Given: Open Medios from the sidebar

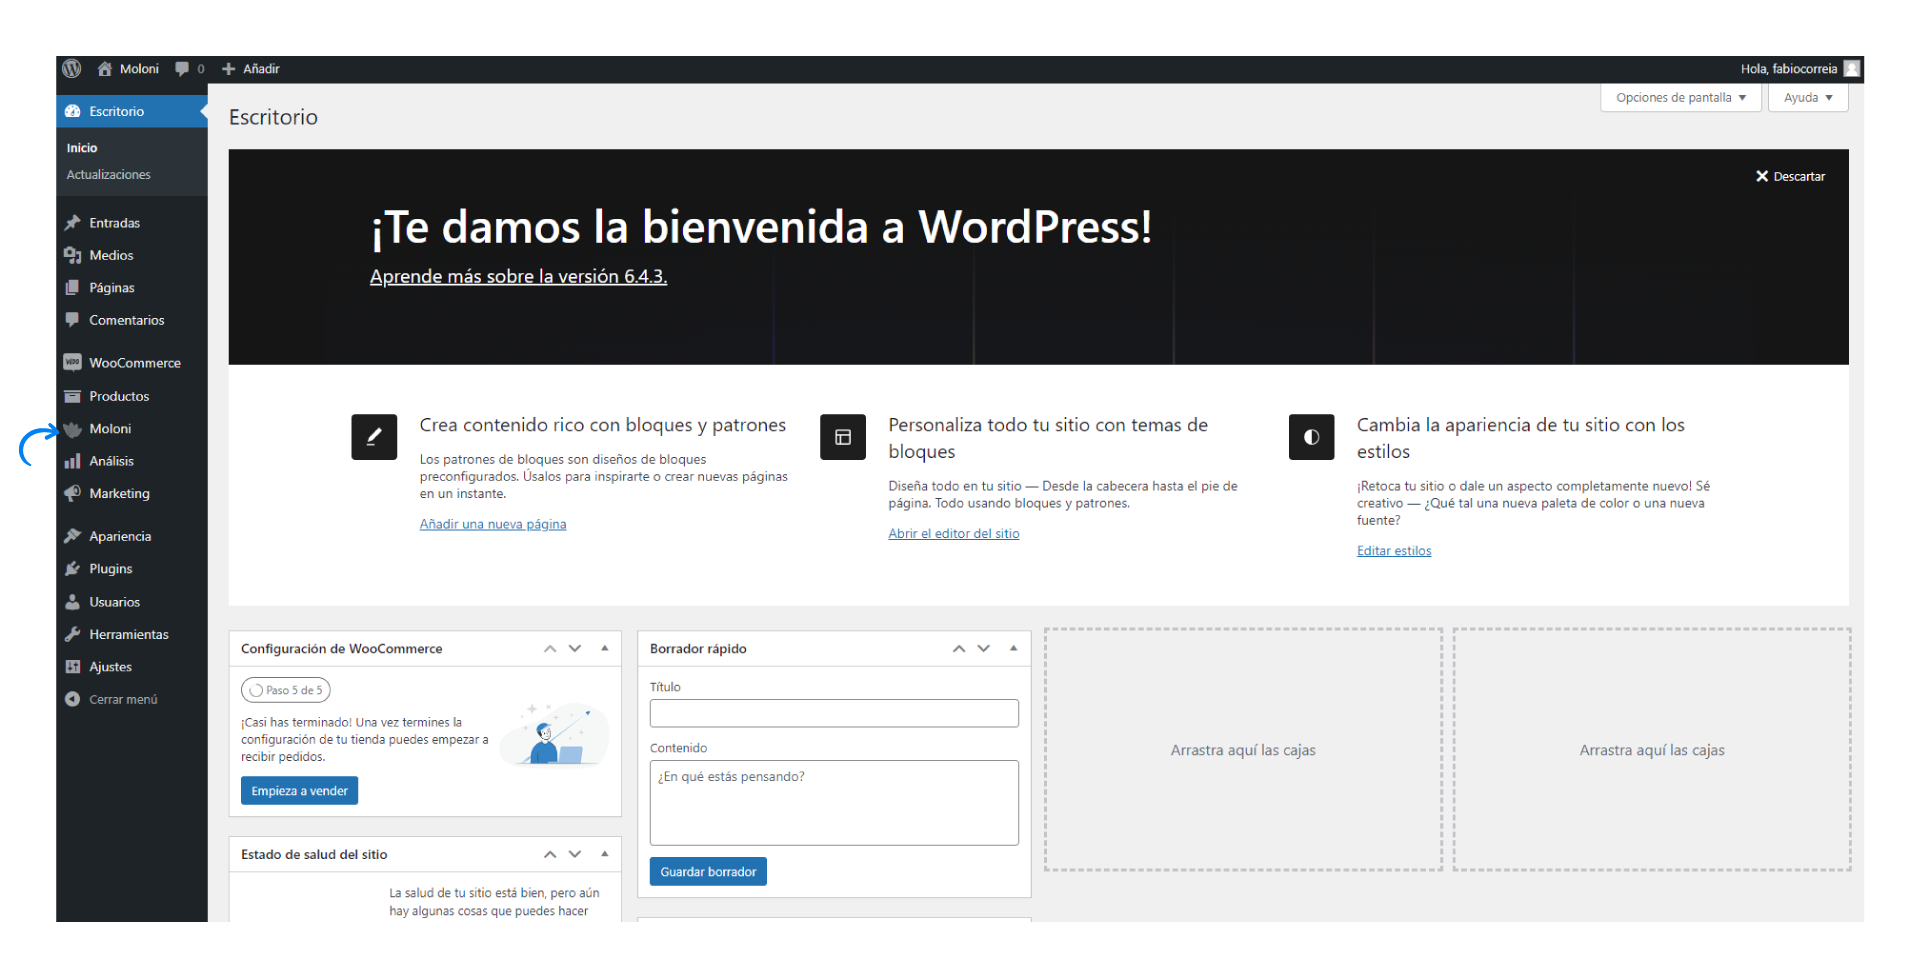Looking at the screenshot, I should tap(73, 255).
